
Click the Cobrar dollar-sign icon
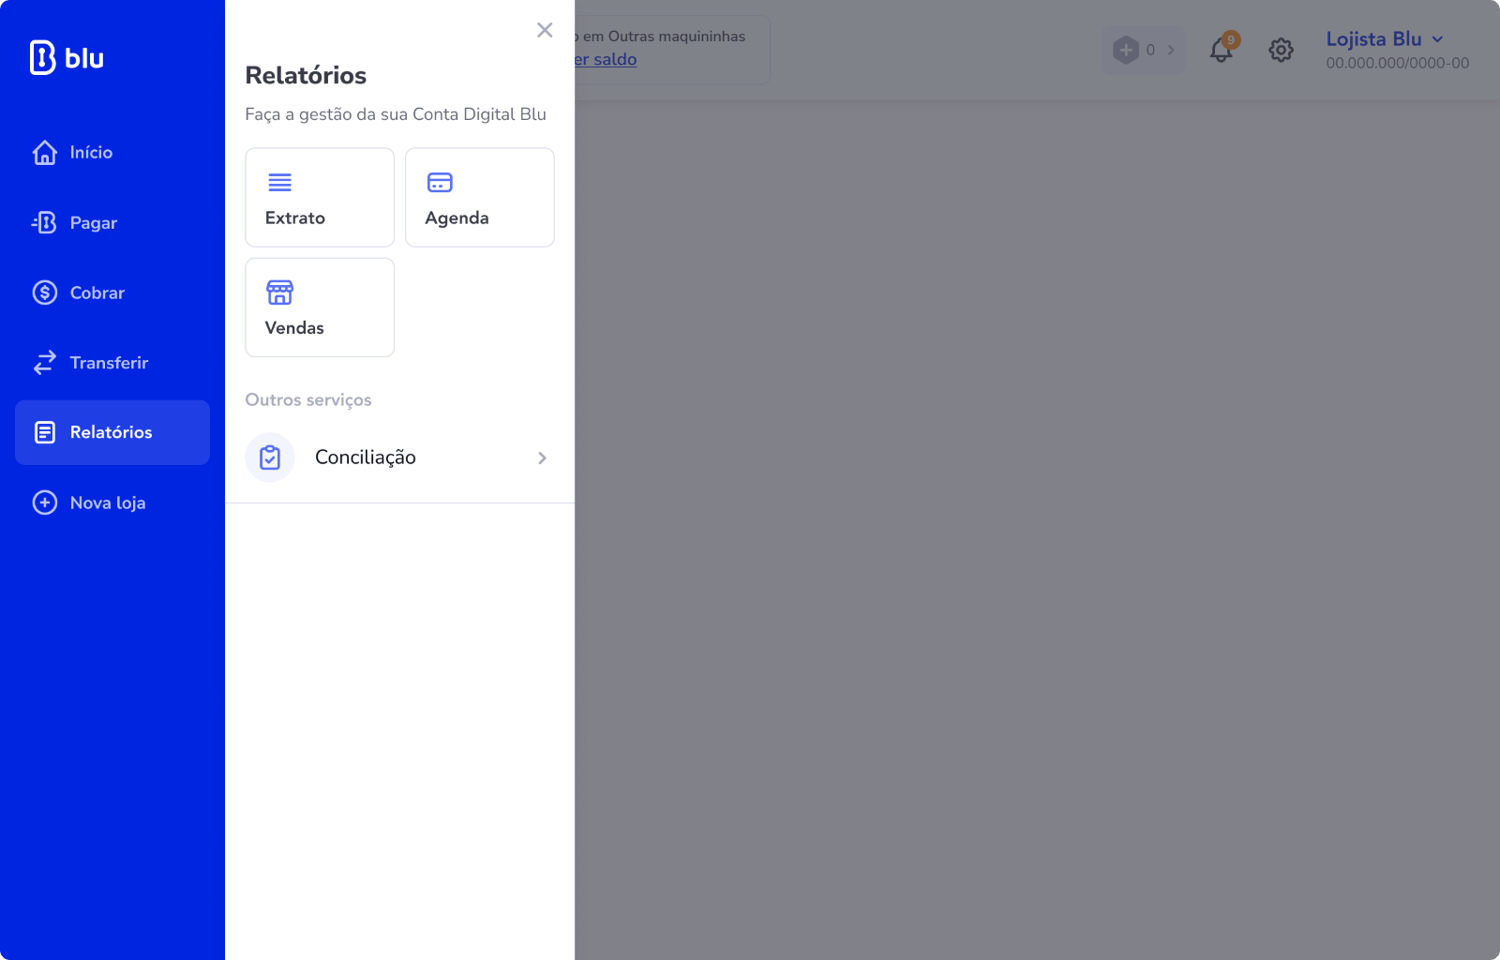click(x=45, y=292)
